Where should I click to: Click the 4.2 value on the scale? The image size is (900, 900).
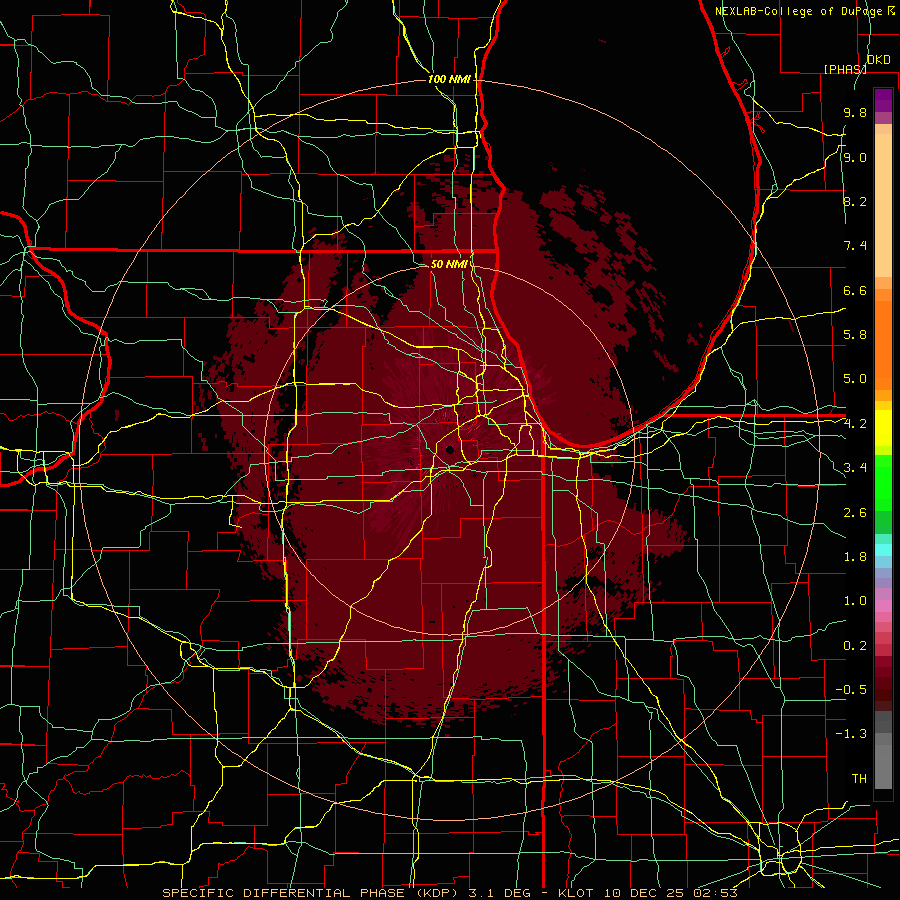point(855,424)
